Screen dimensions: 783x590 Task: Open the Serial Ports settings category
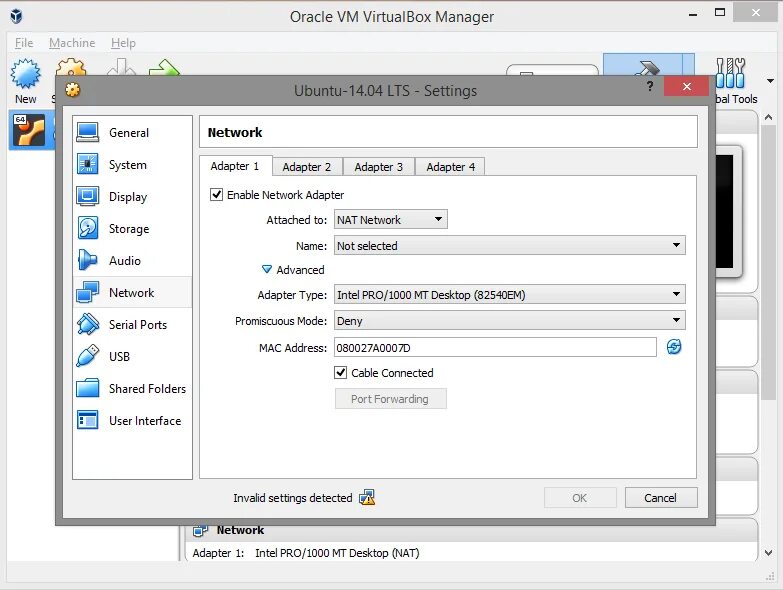[132, 324]
